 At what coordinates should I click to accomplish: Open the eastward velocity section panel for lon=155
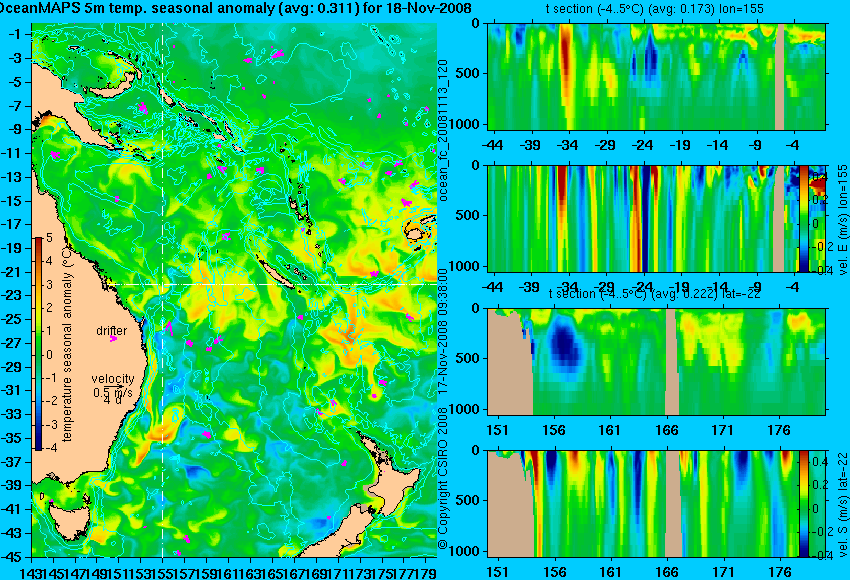pyautogui.click(x=656, y=219)
